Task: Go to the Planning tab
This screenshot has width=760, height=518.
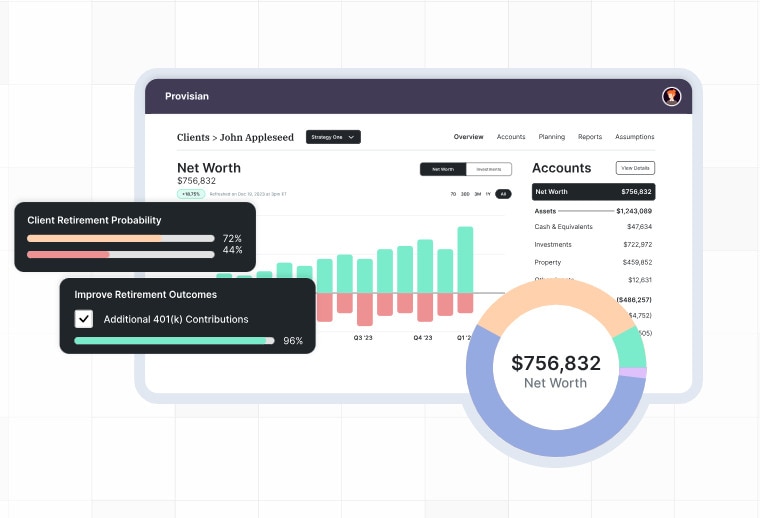Action: [x=552, y=137]
